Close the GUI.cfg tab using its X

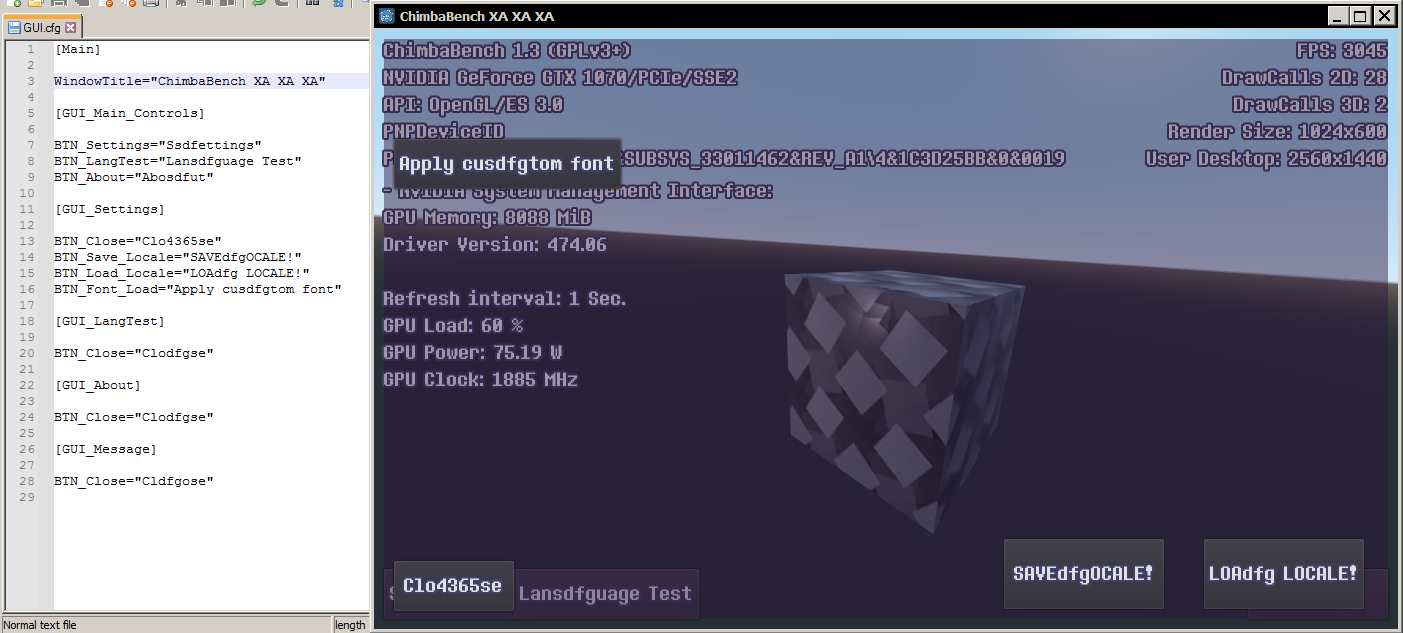pyautogui.click(x=71, y=28)
